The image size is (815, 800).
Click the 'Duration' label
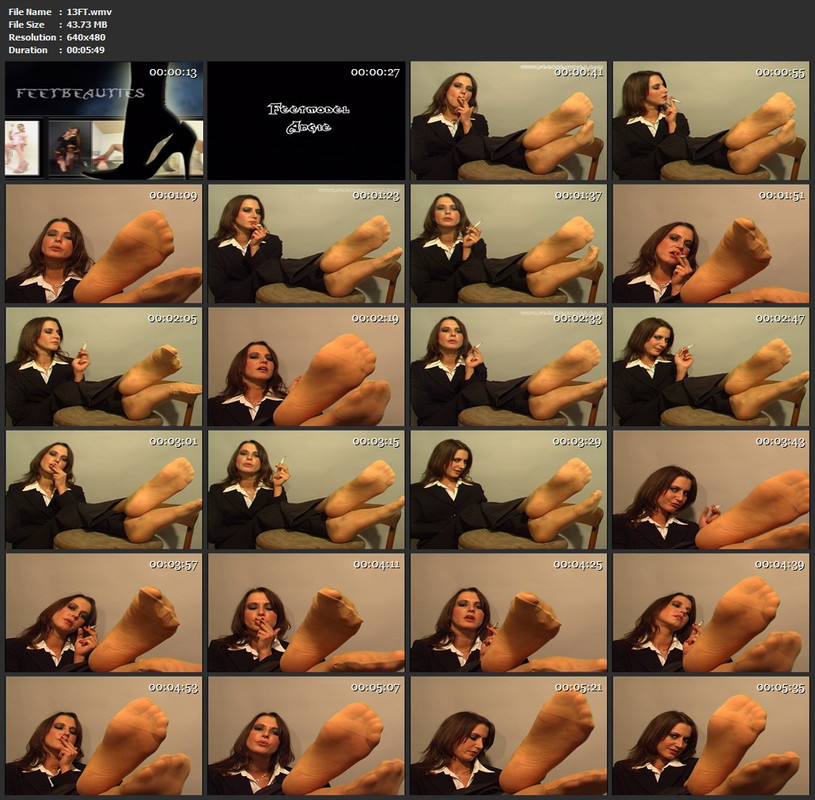pos(28,50)
